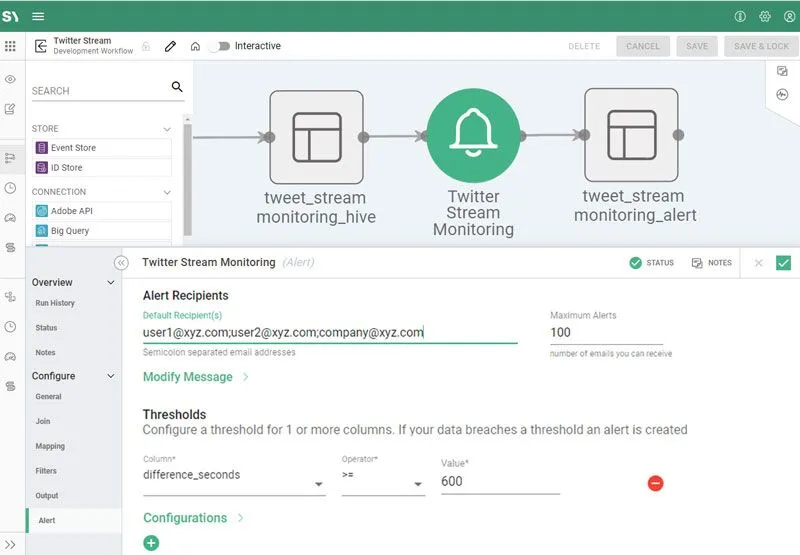The height and width of the screenshot is (555, 800).
Task: Open General configuration
Action: [x=48, y=396]
